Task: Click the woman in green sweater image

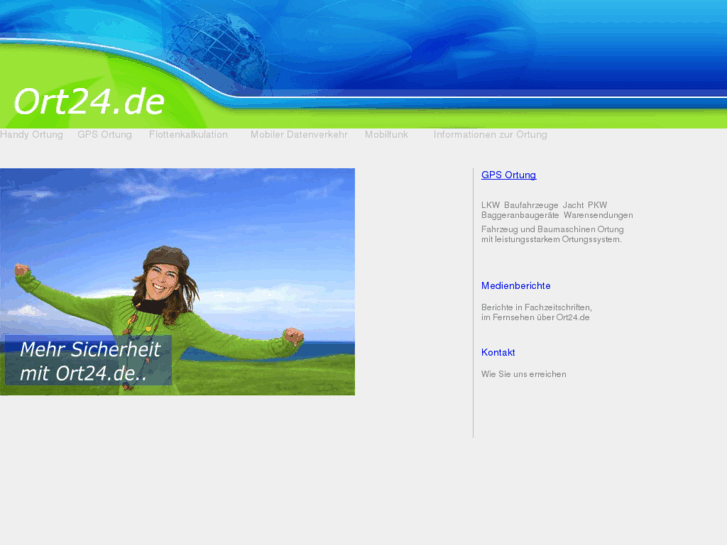Action: (x=178, y=282)
